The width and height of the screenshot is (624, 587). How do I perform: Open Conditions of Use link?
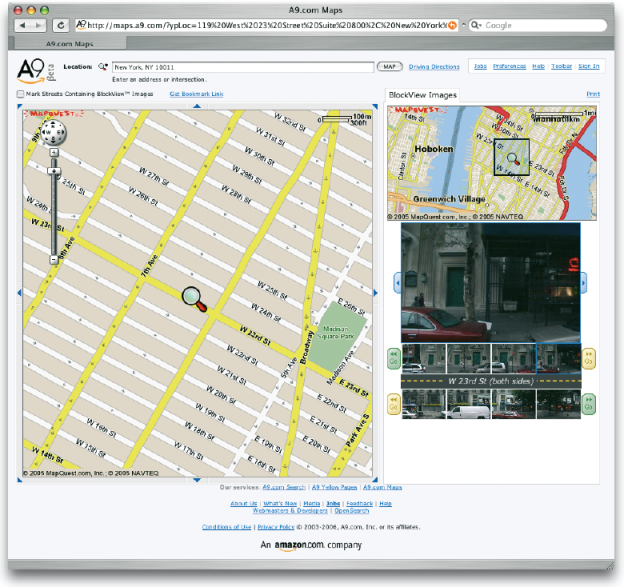click(226, 527)
